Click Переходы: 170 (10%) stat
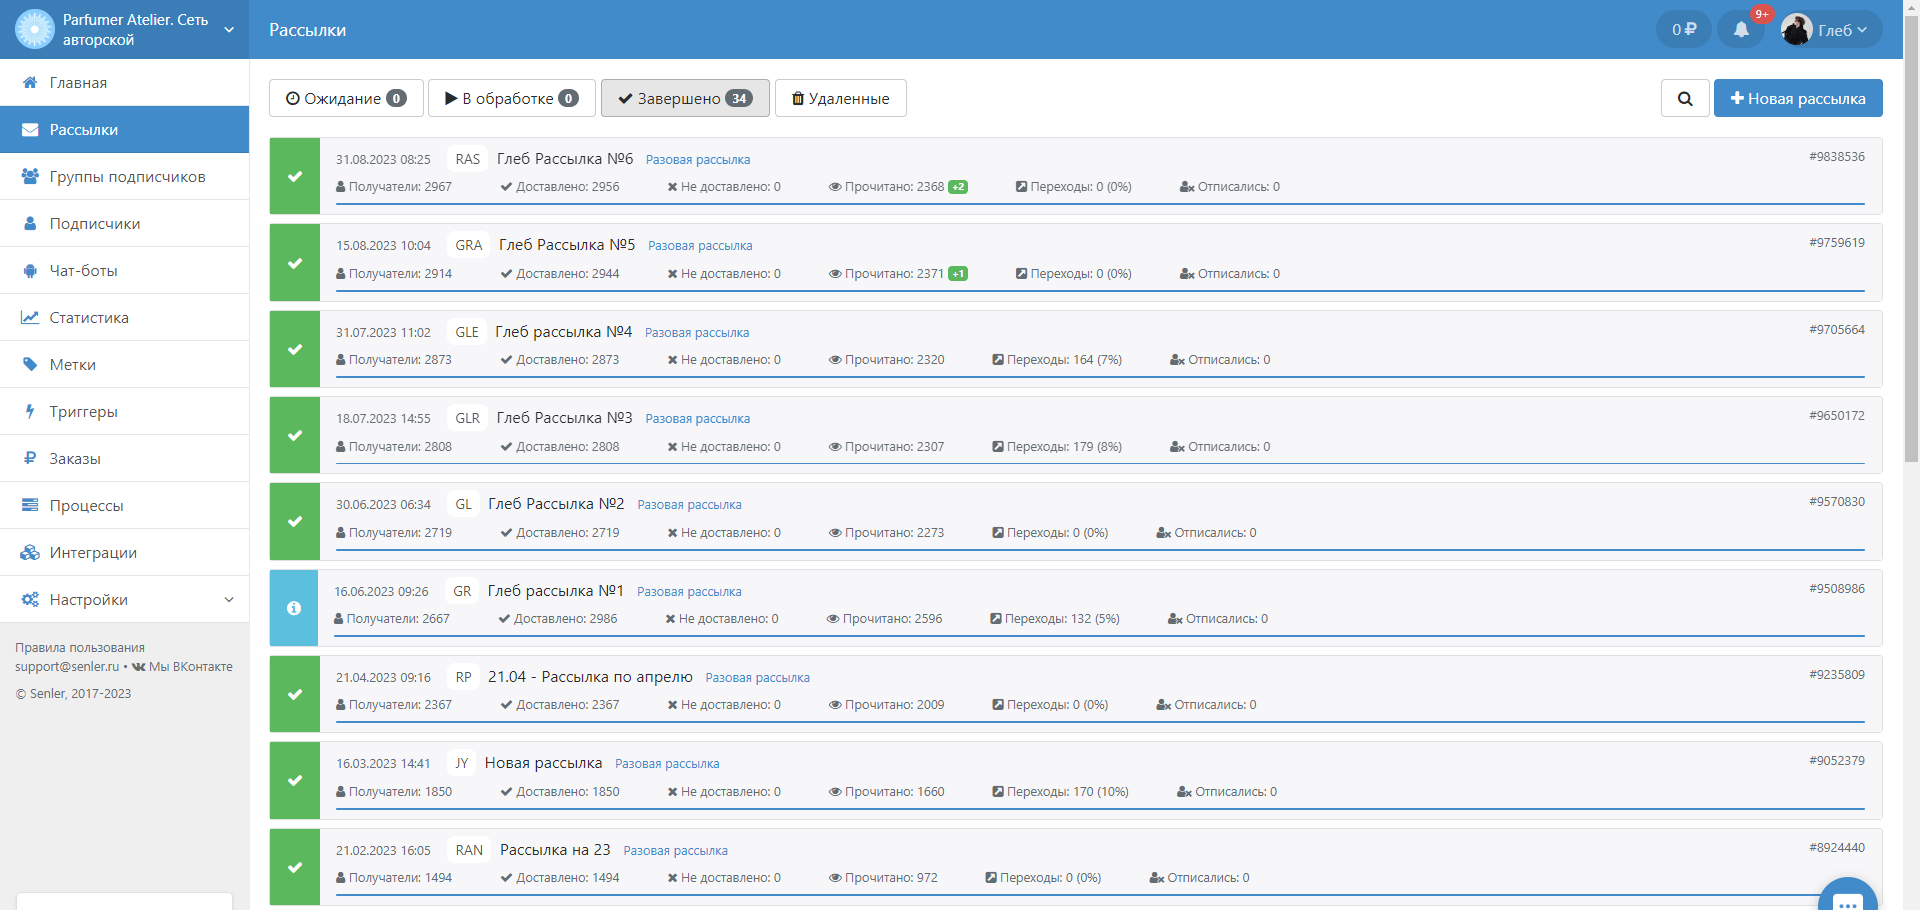 tap(1060, 792)
